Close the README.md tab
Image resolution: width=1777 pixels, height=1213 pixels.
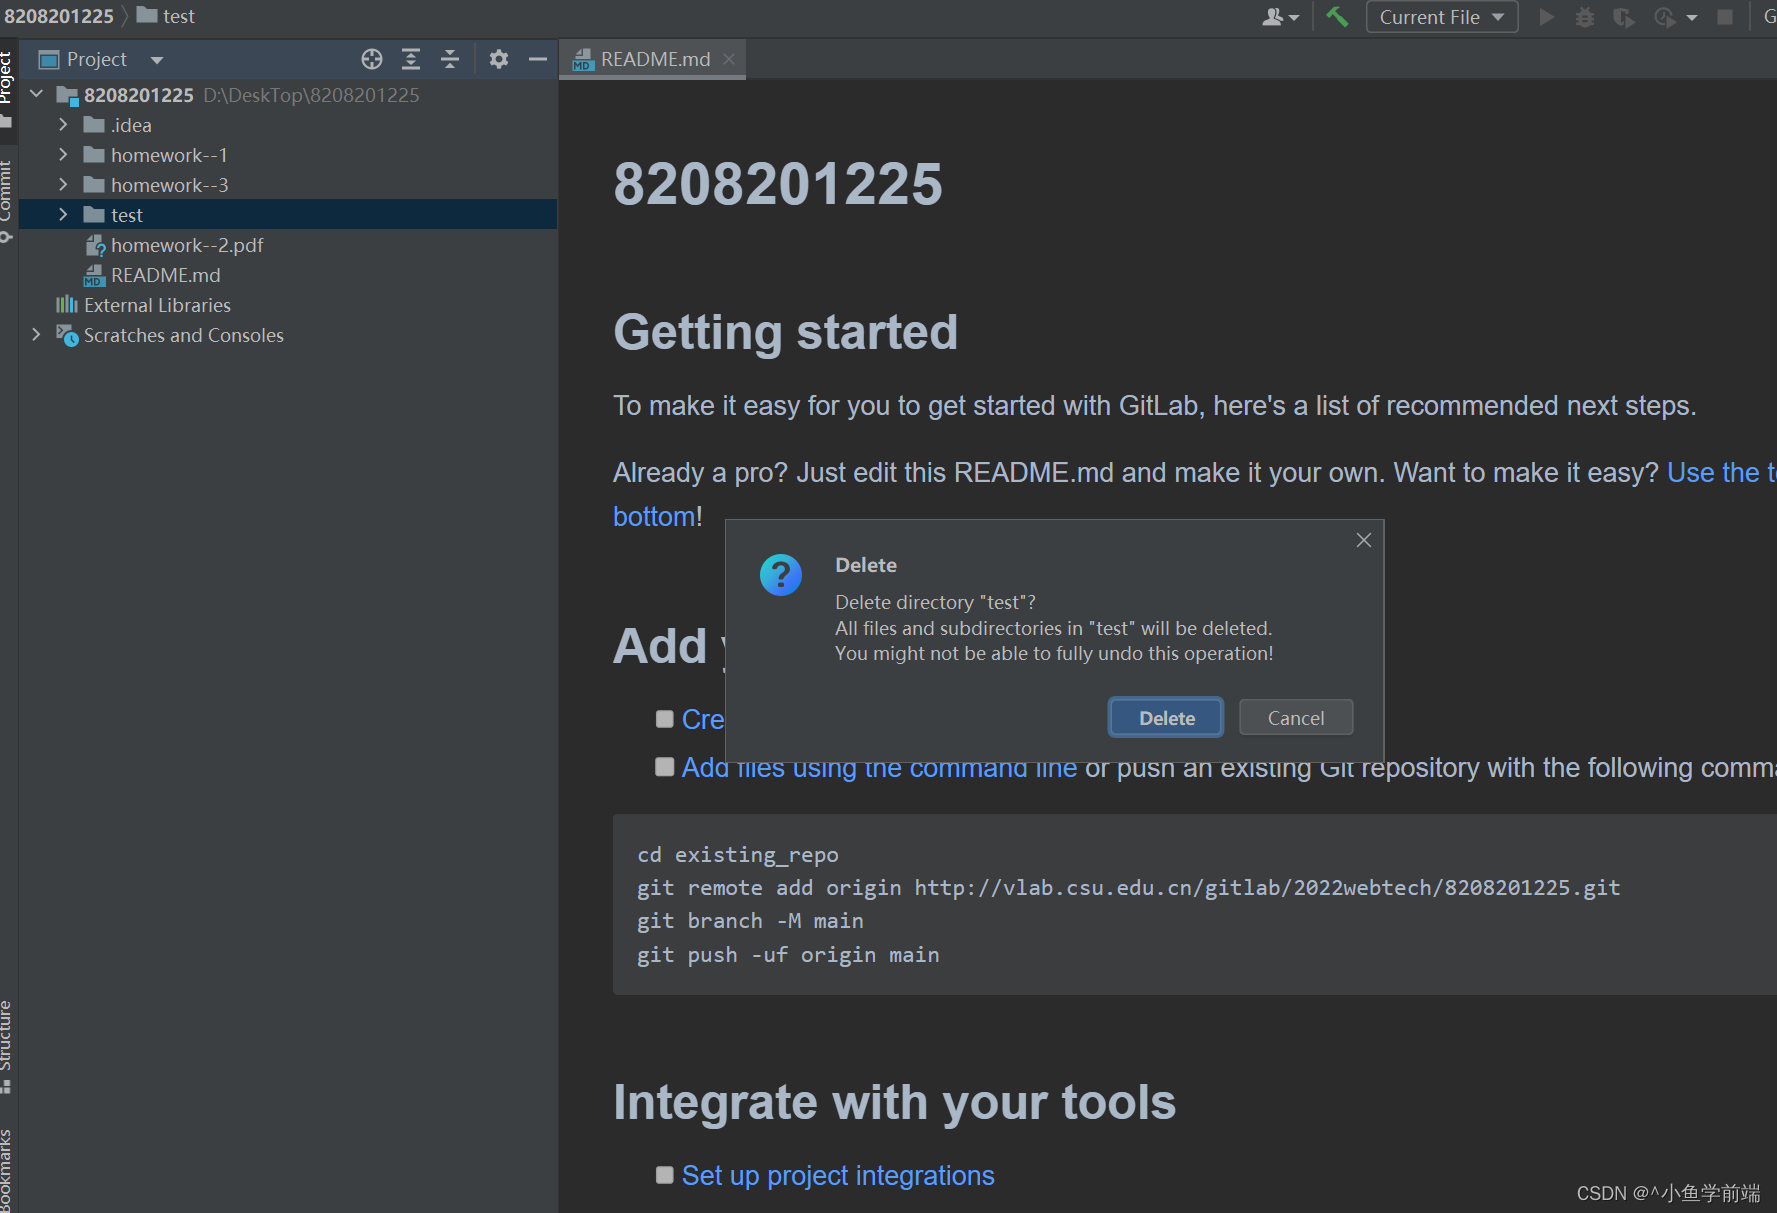(x=729, y=59)
